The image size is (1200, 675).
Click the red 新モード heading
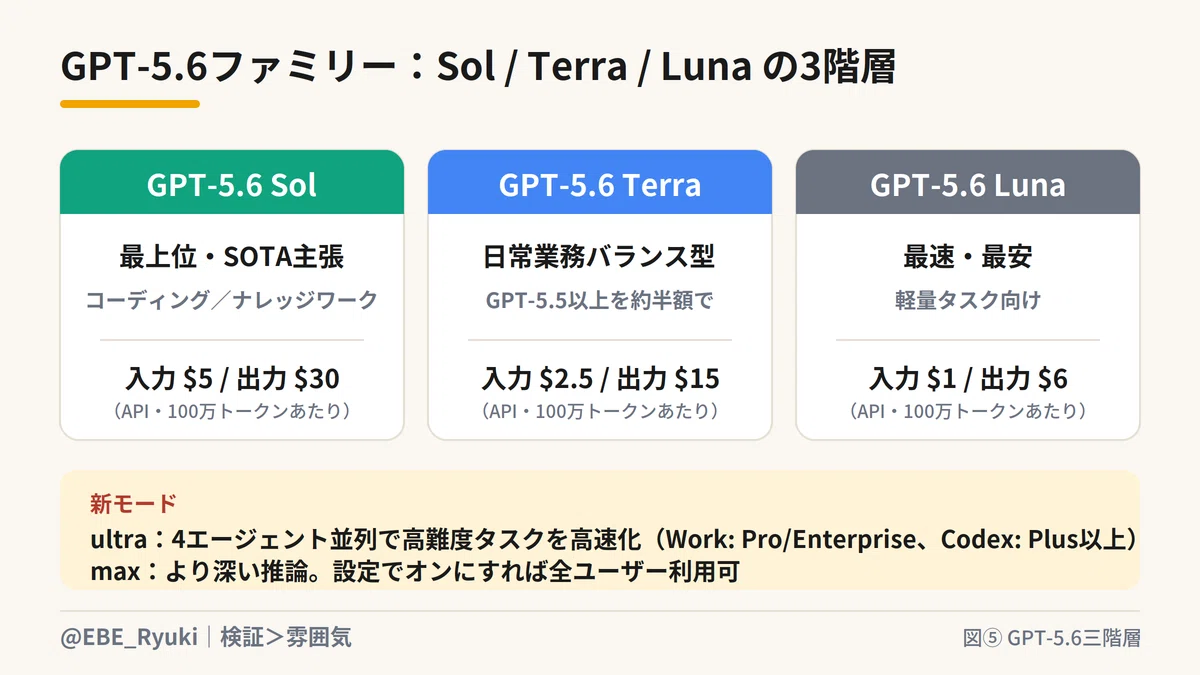tap(133, 502)
